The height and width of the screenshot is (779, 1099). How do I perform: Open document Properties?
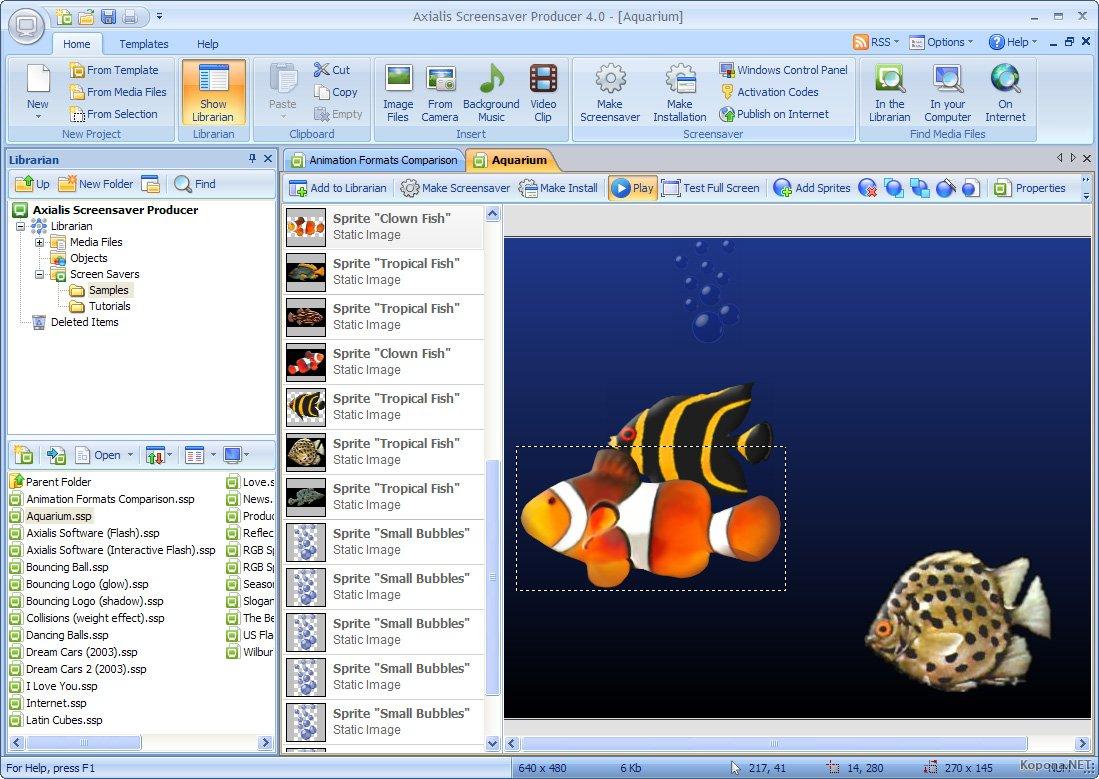click(x=1030, y=188)
